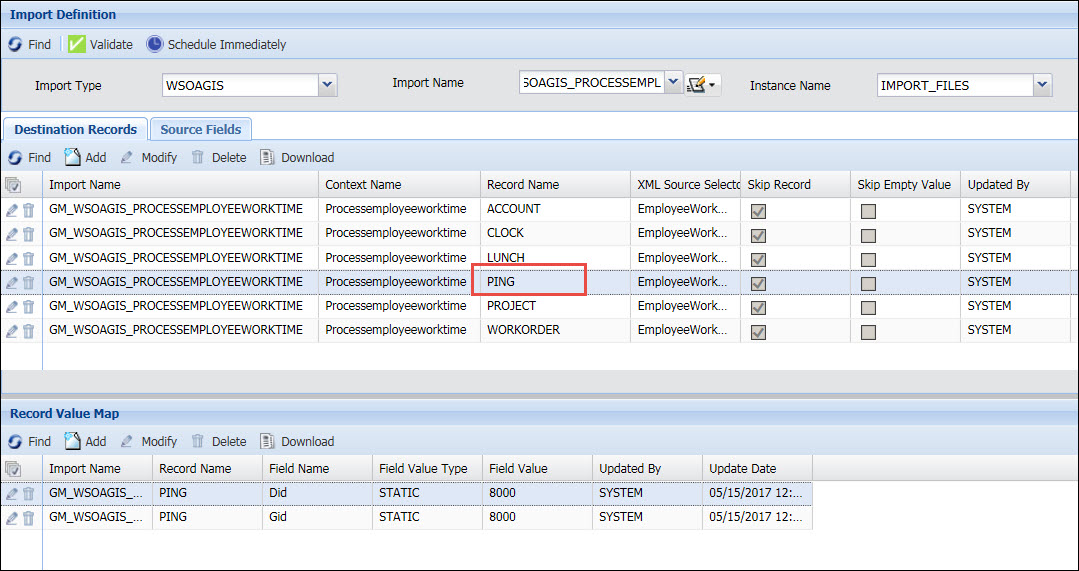The height and width of the screenshot is (571, 1079).
Task: Click pencil edit icon on ACCOUNT row
Action: 12,210
